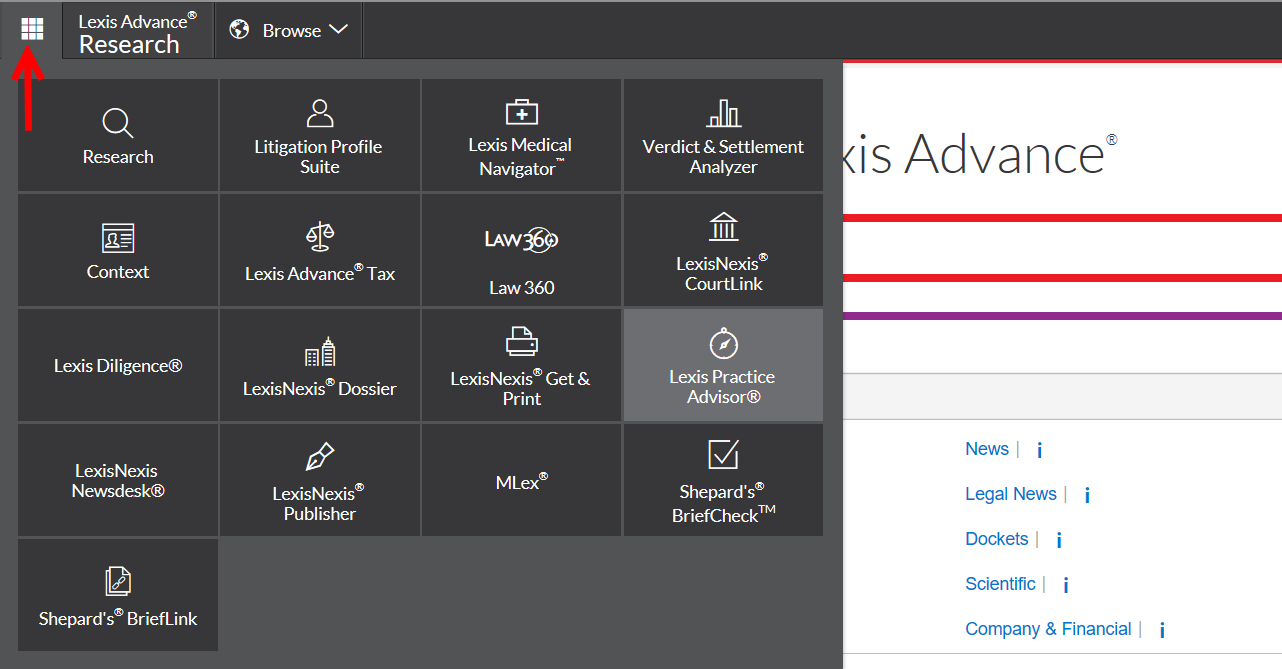Open the product switcher grid icon
Image resolution: width=1282 pixels, height=669 pixels.
[32, 29]
